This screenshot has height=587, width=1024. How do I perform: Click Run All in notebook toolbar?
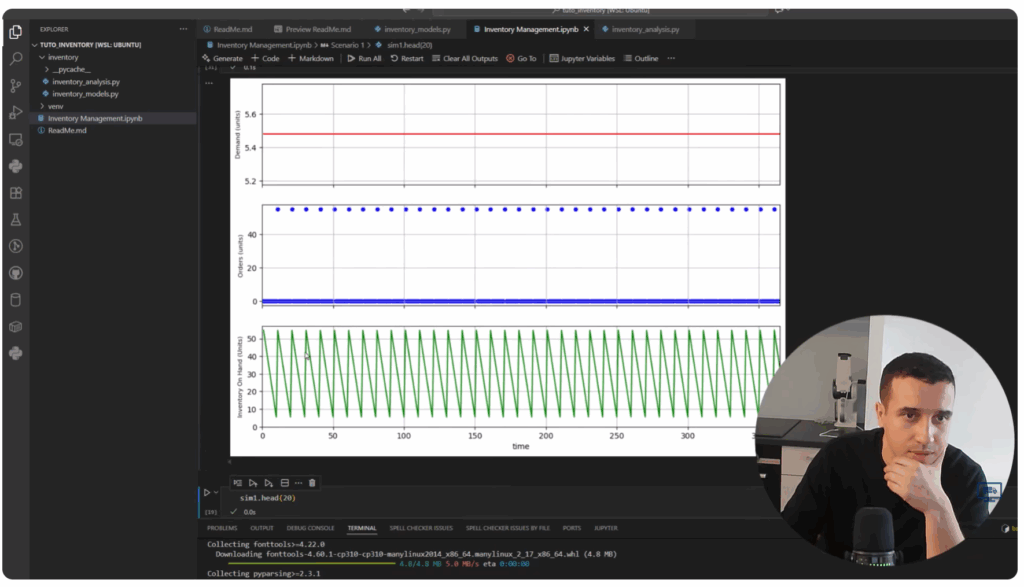pyautogui.click(x=364, y=59)
